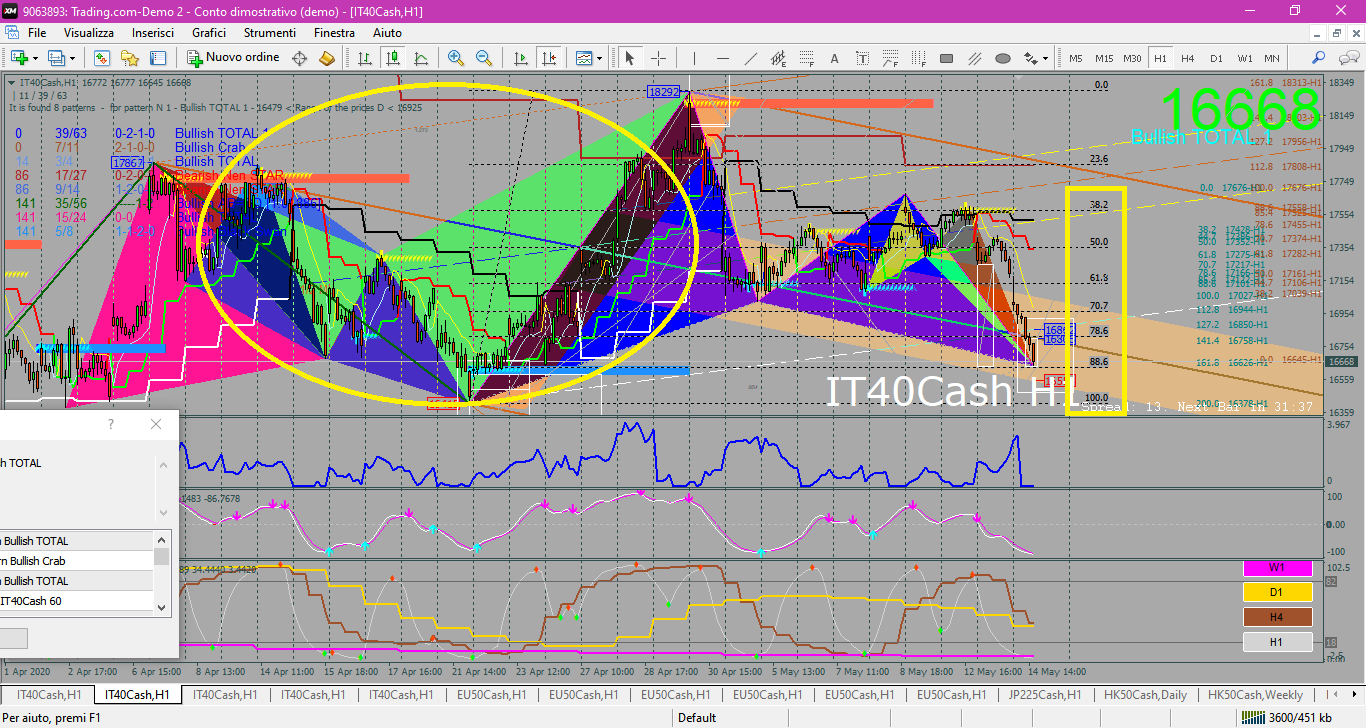Viewport: 1366px width, 728px height.
Task: Switch to the HK50Cash,Weekly chart tab
Action: (x=1255, y=694)
